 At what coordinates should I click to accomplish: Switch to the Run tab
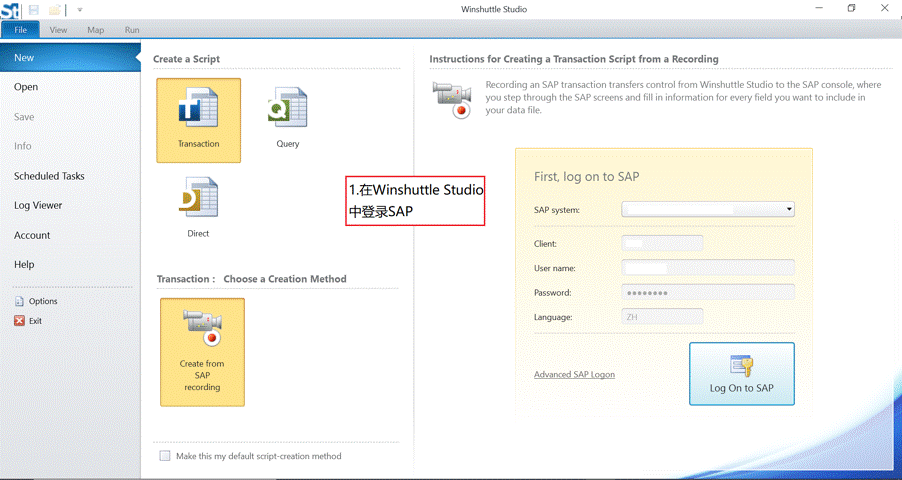132,30
